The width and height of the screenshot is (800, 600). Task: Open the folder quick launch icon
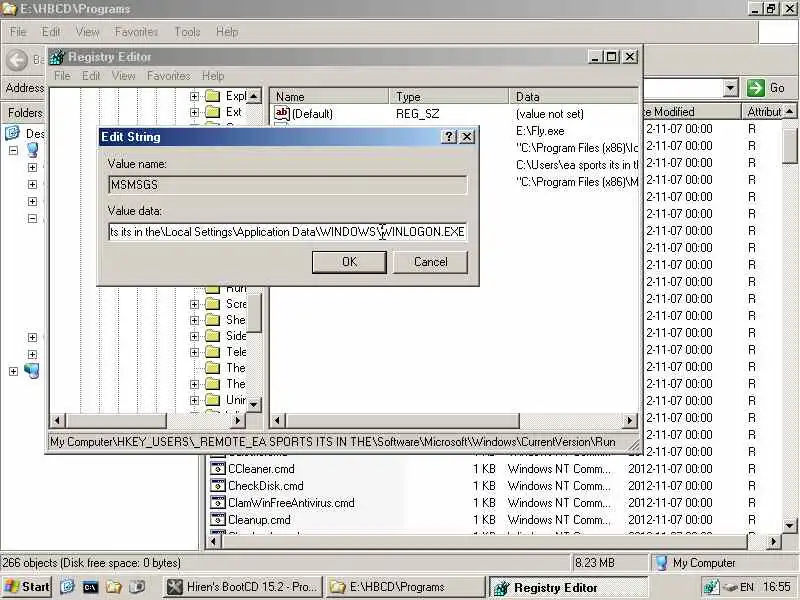(x=113, y=587)
